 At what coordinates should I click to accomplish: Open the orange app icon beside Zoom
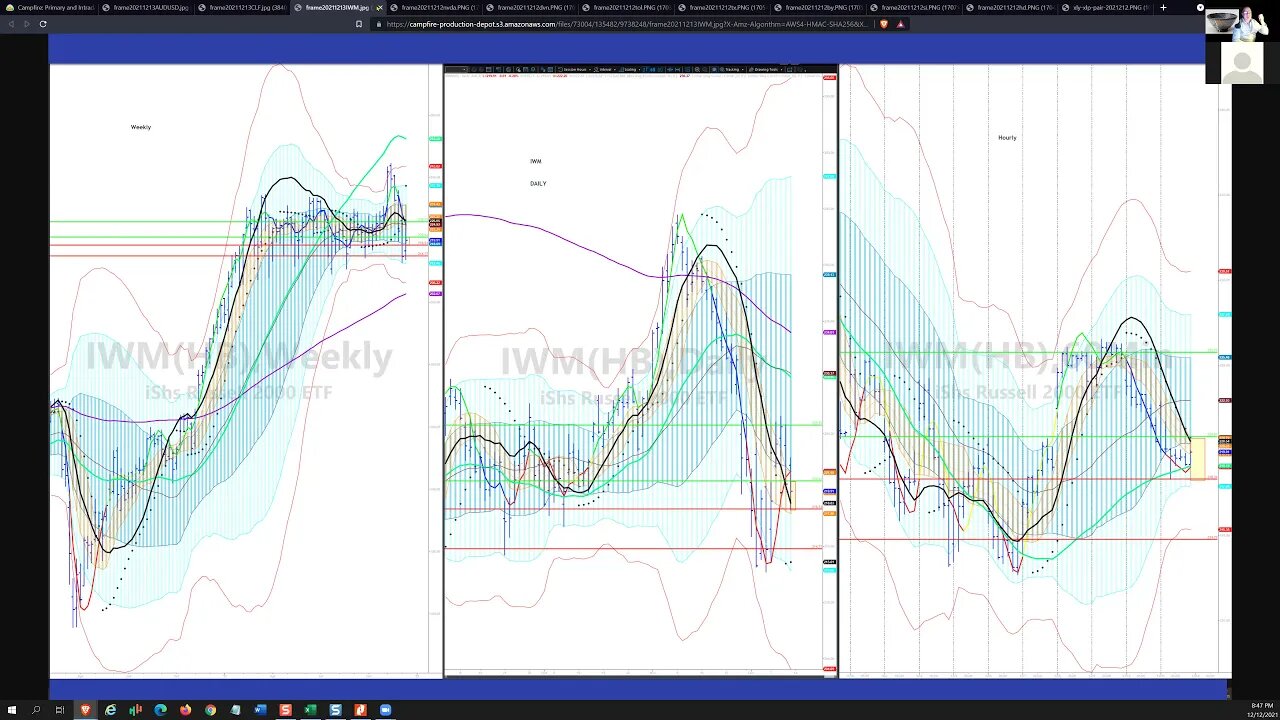click(360, 710)
